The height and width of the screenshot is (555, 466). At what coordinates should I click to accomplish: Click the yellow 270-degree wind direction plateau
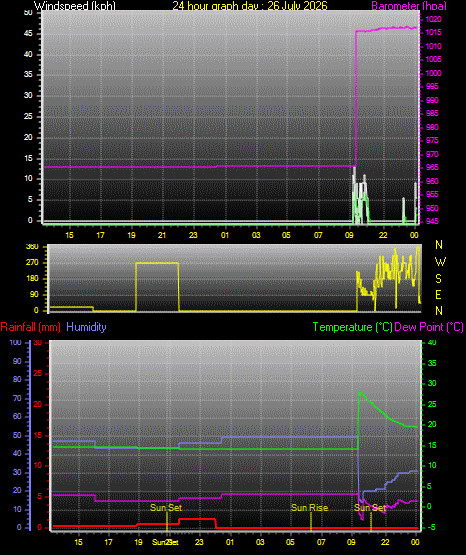[157, 263]
